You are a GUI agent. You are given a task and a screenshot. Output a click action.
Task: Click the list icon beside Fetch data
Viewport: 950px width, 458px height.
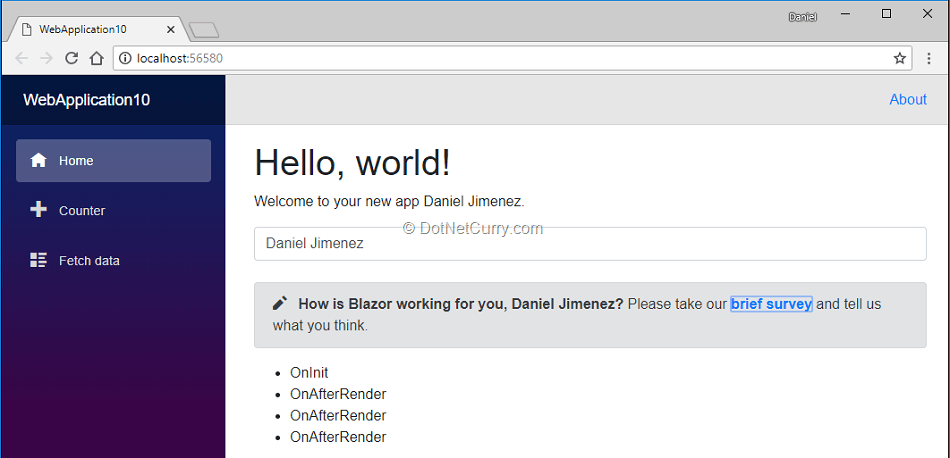pos(38,261)
